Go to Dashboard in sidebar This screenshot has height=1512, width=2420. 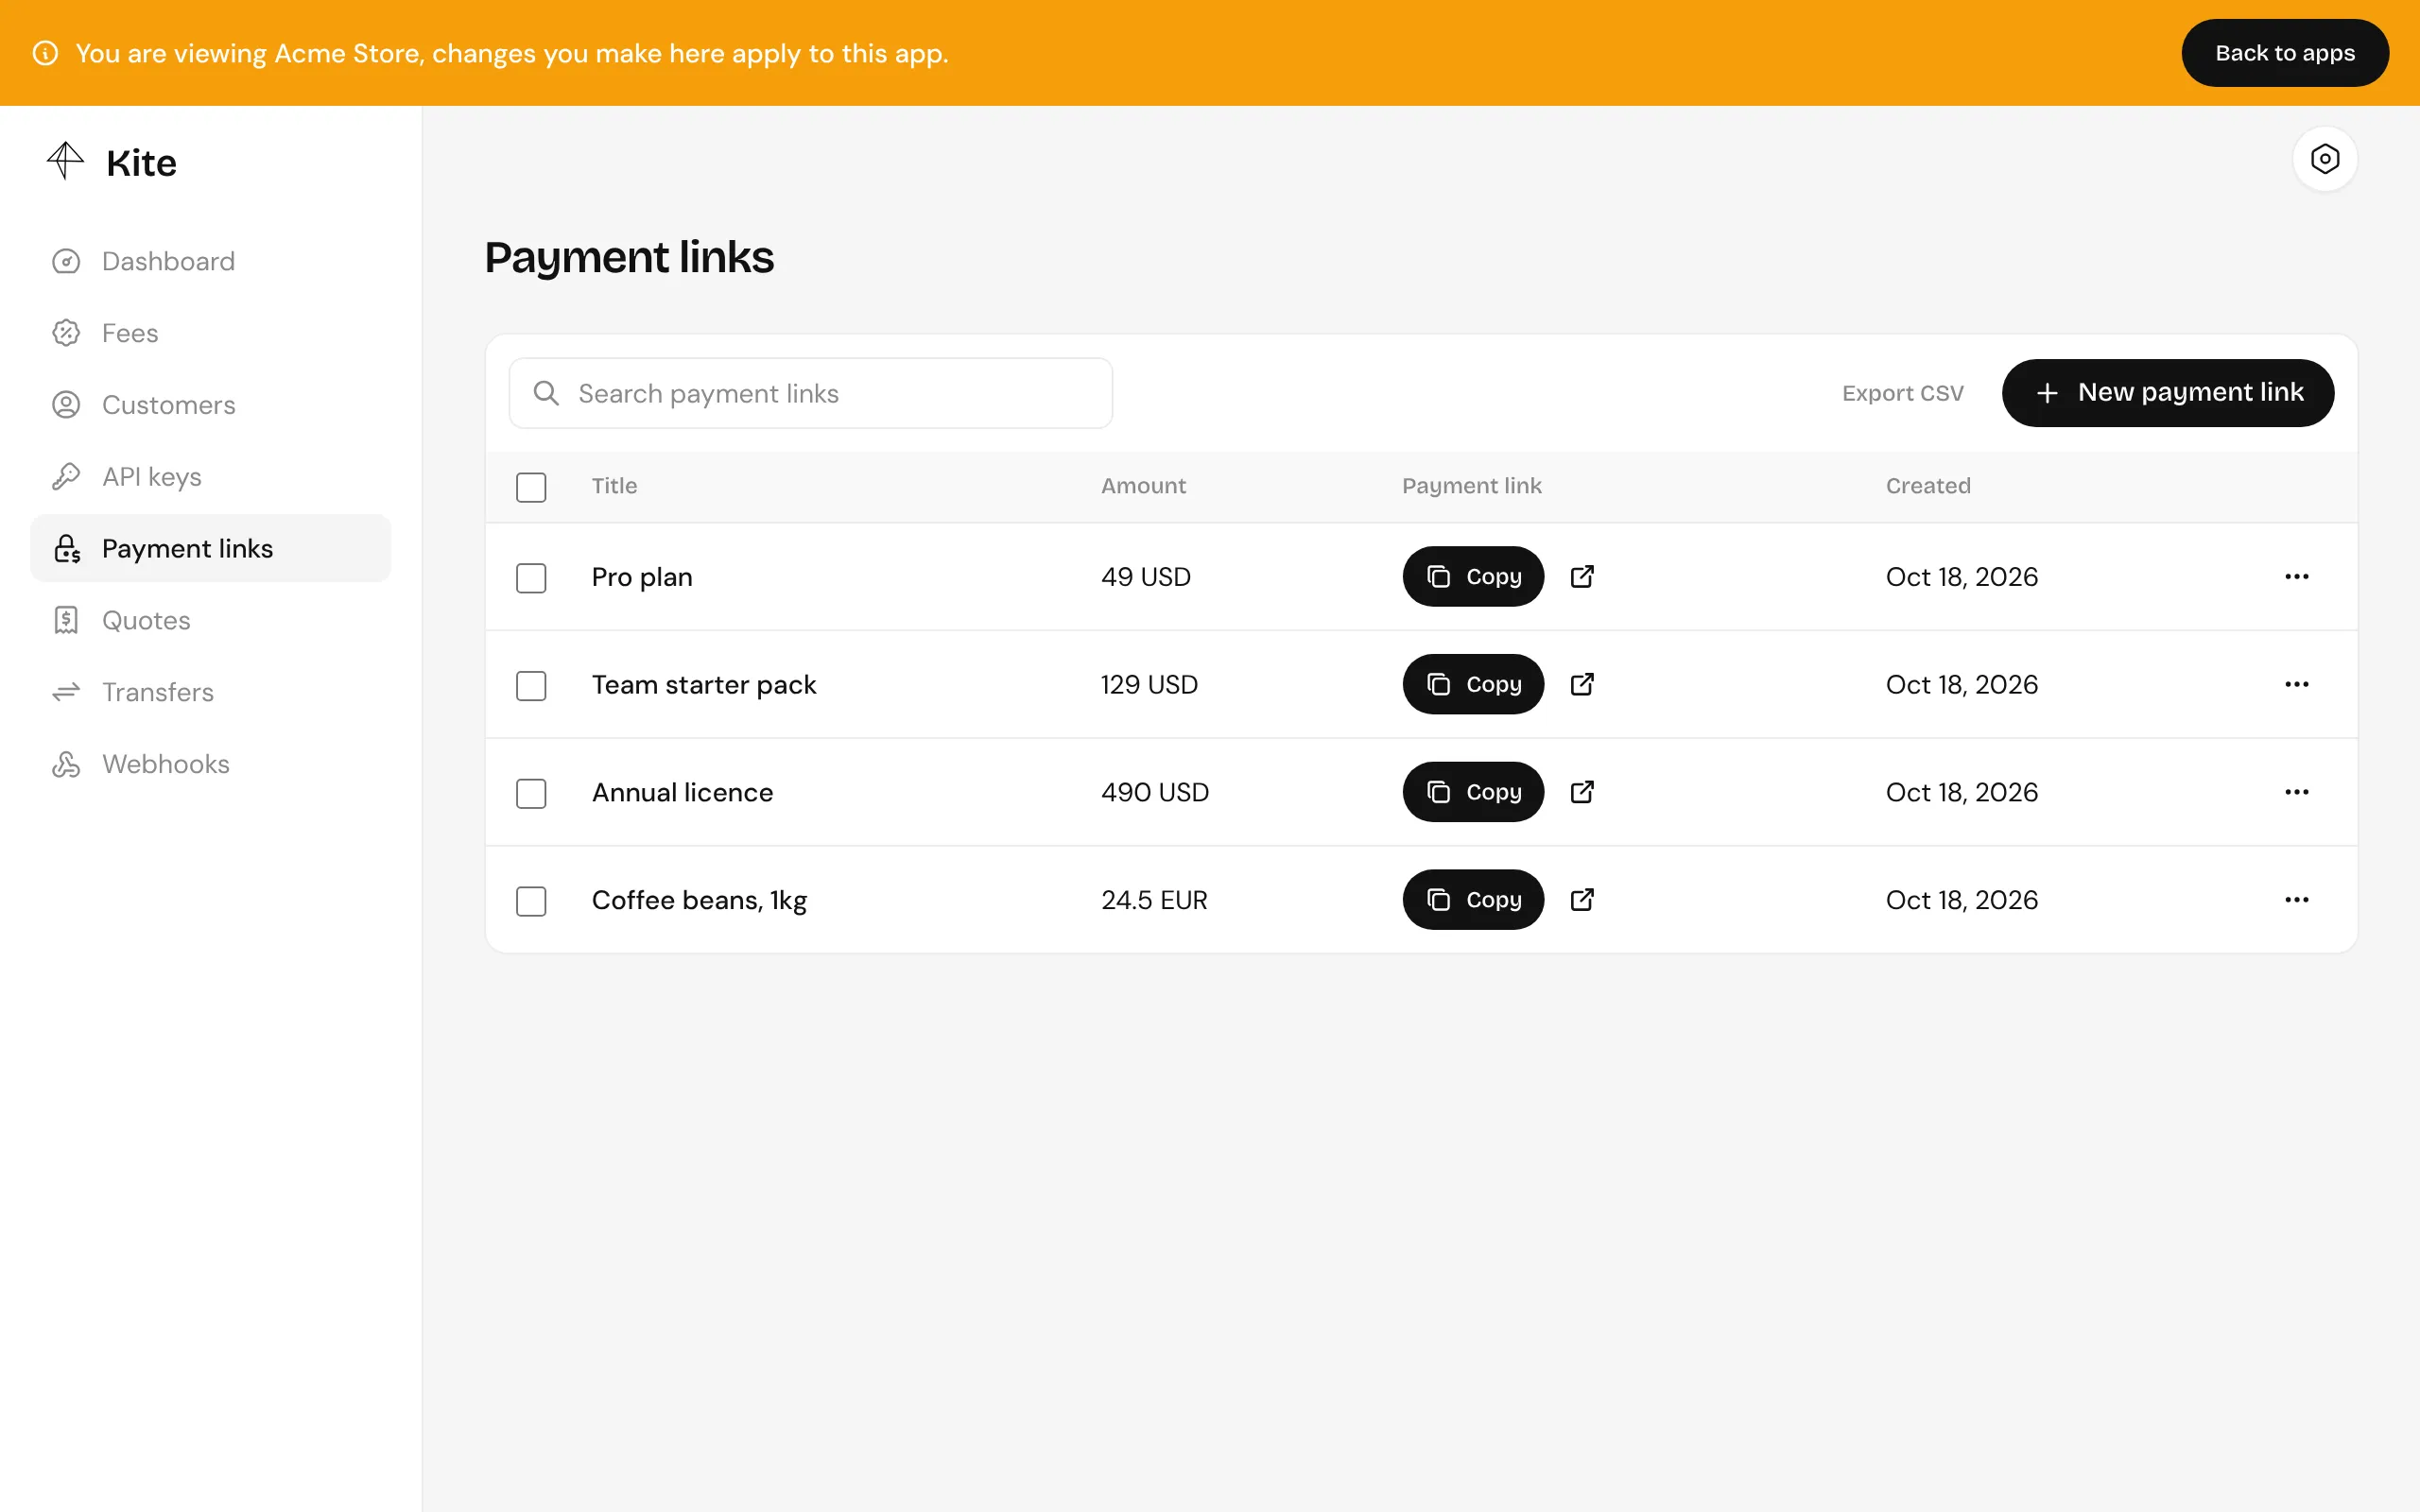(x=210, y=261)
